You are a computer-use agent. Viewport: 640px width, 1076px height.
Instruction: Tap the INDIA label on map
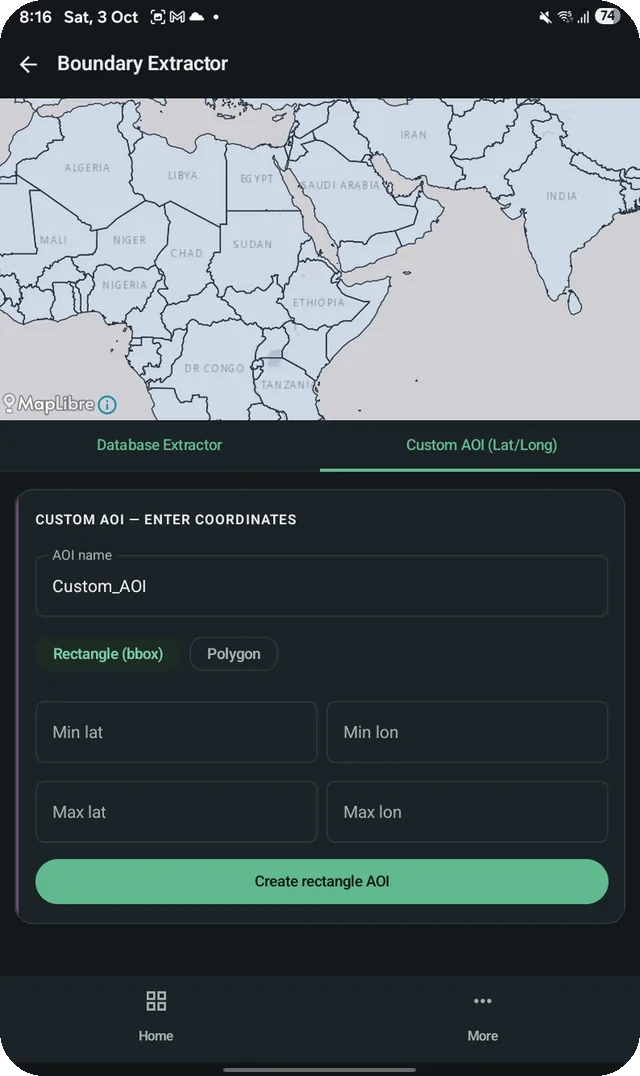pos(562,196)
